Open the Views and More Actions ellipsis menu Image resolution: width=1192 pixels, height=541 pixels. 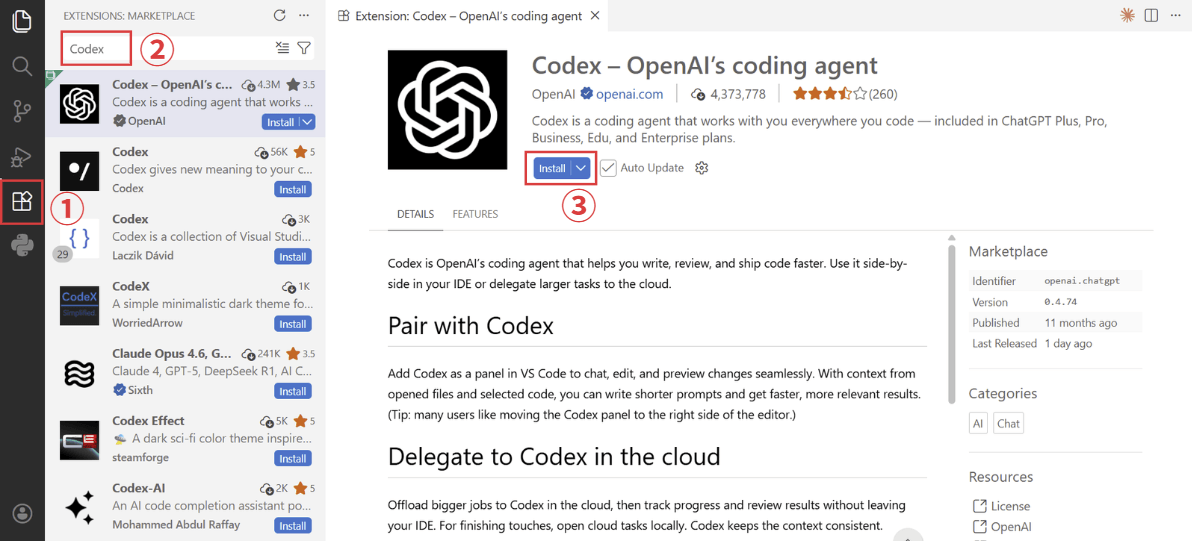point(304,16)
